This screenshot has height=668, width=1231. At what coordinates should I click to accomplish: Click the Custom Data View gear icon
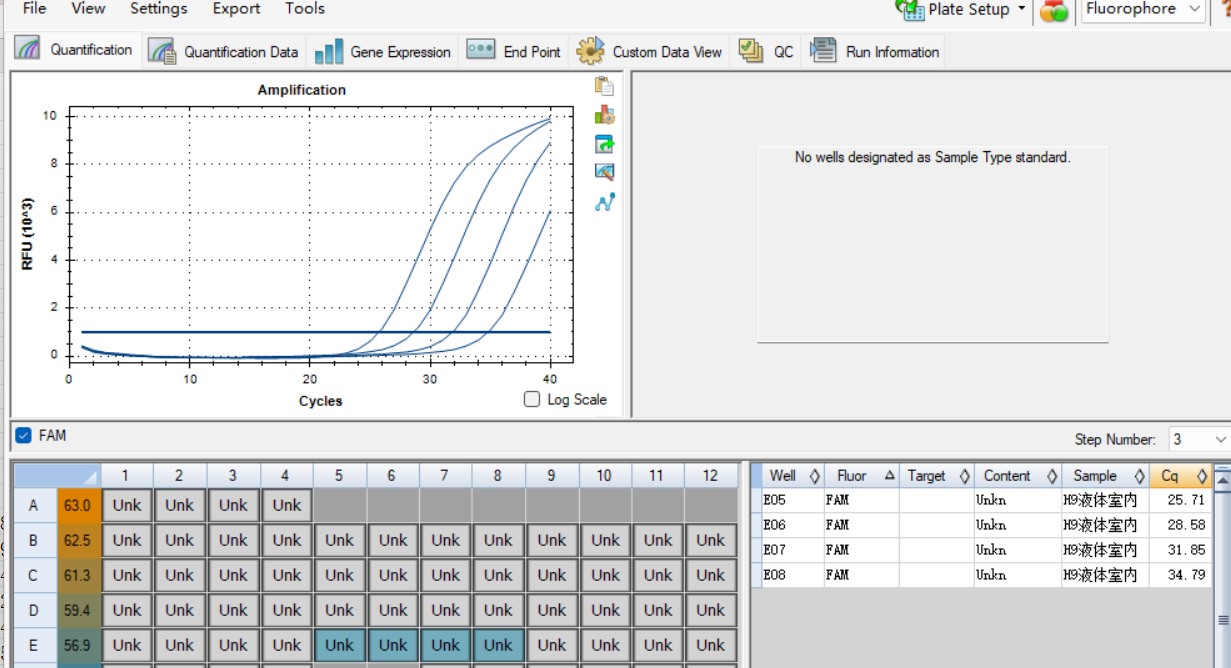click(590, 51)
